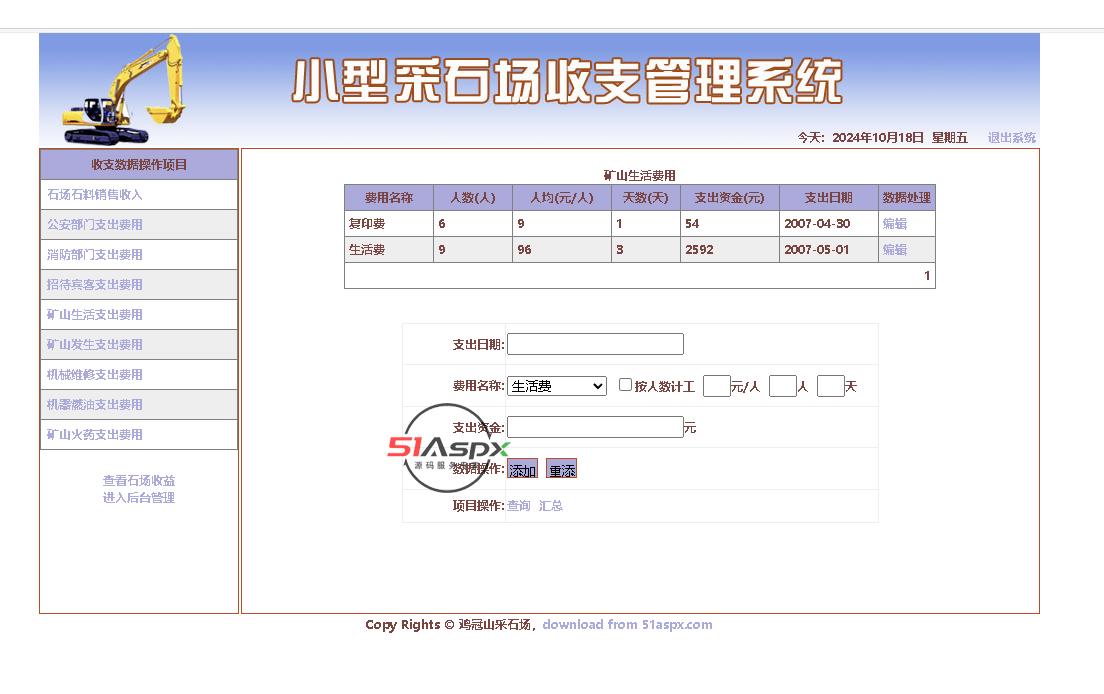Click the excavator logo image
The width and height of the screenshot is (1104, 694).
click(123, 90)
